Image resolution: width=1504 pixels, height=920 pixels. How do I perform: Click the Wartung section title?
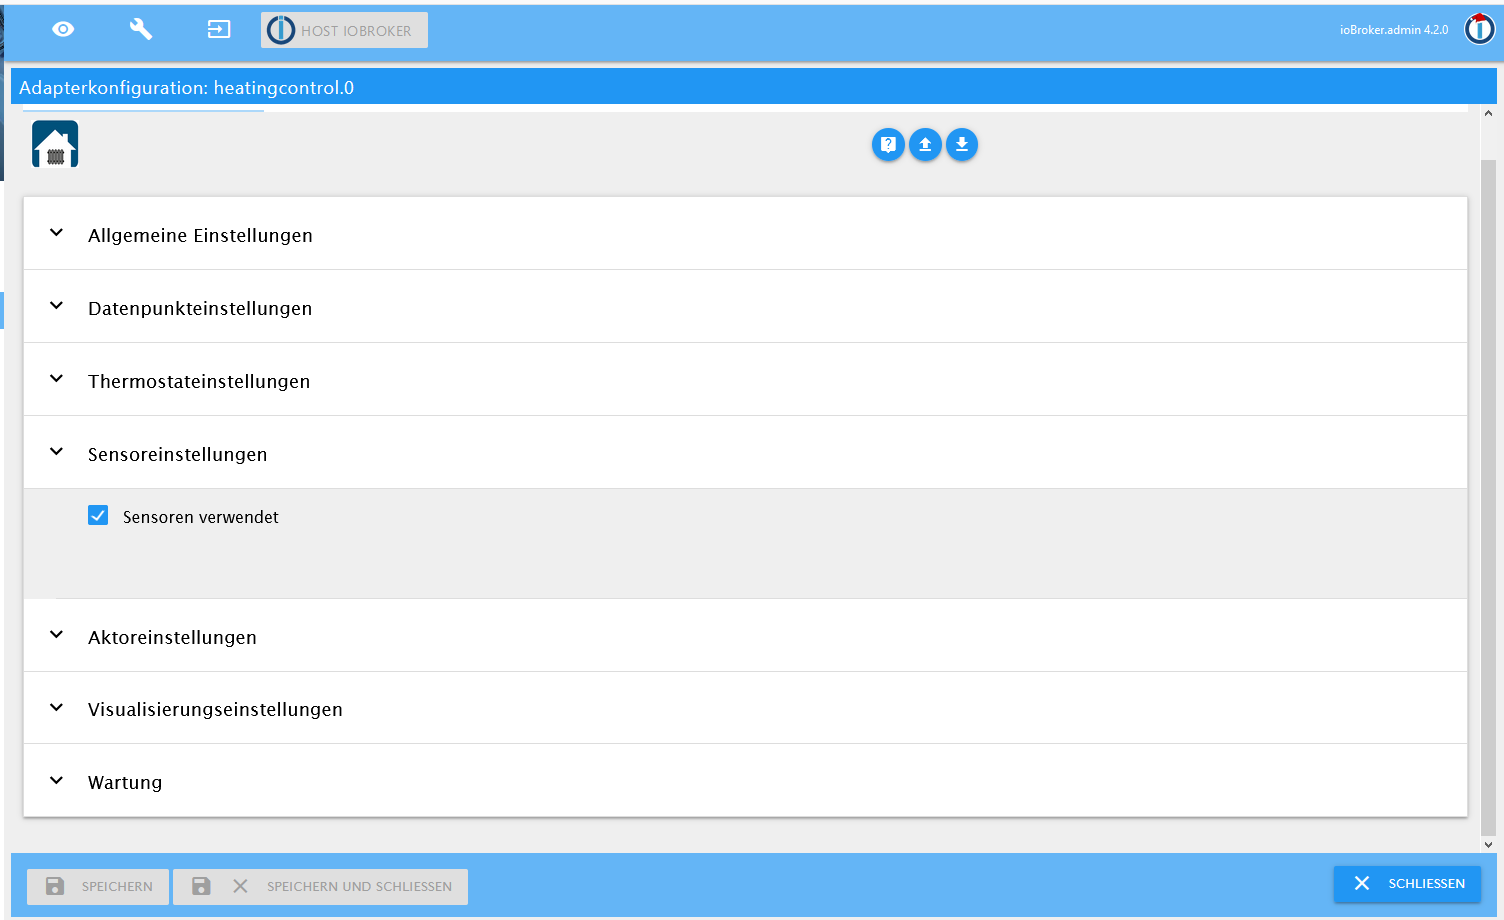125,782
